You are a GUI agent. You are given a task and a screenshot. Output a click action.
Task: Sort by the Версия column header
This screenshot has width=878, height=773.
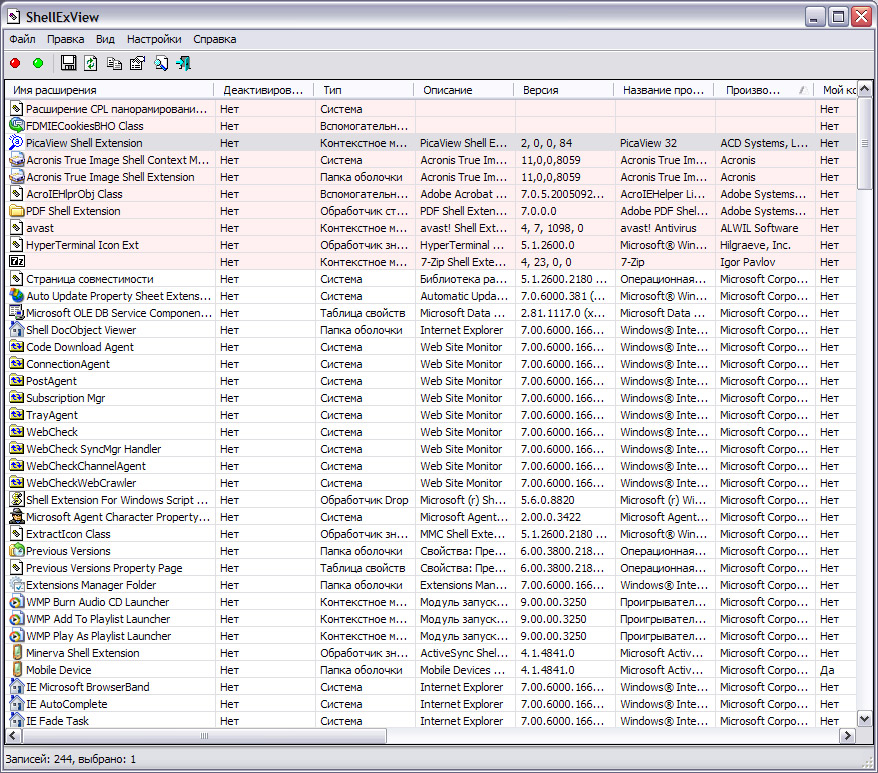click(564, 90)
